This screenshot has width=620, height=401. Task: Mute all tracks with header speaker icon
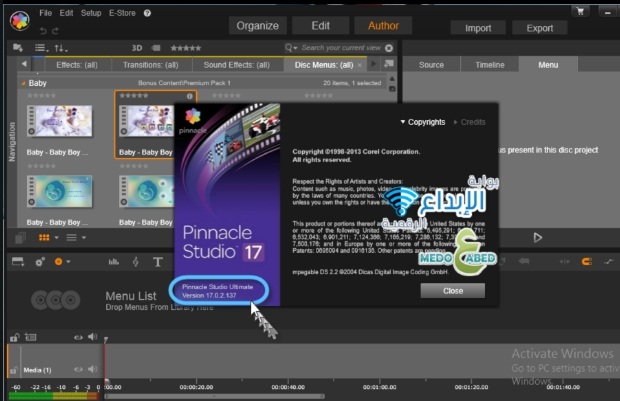93,337
